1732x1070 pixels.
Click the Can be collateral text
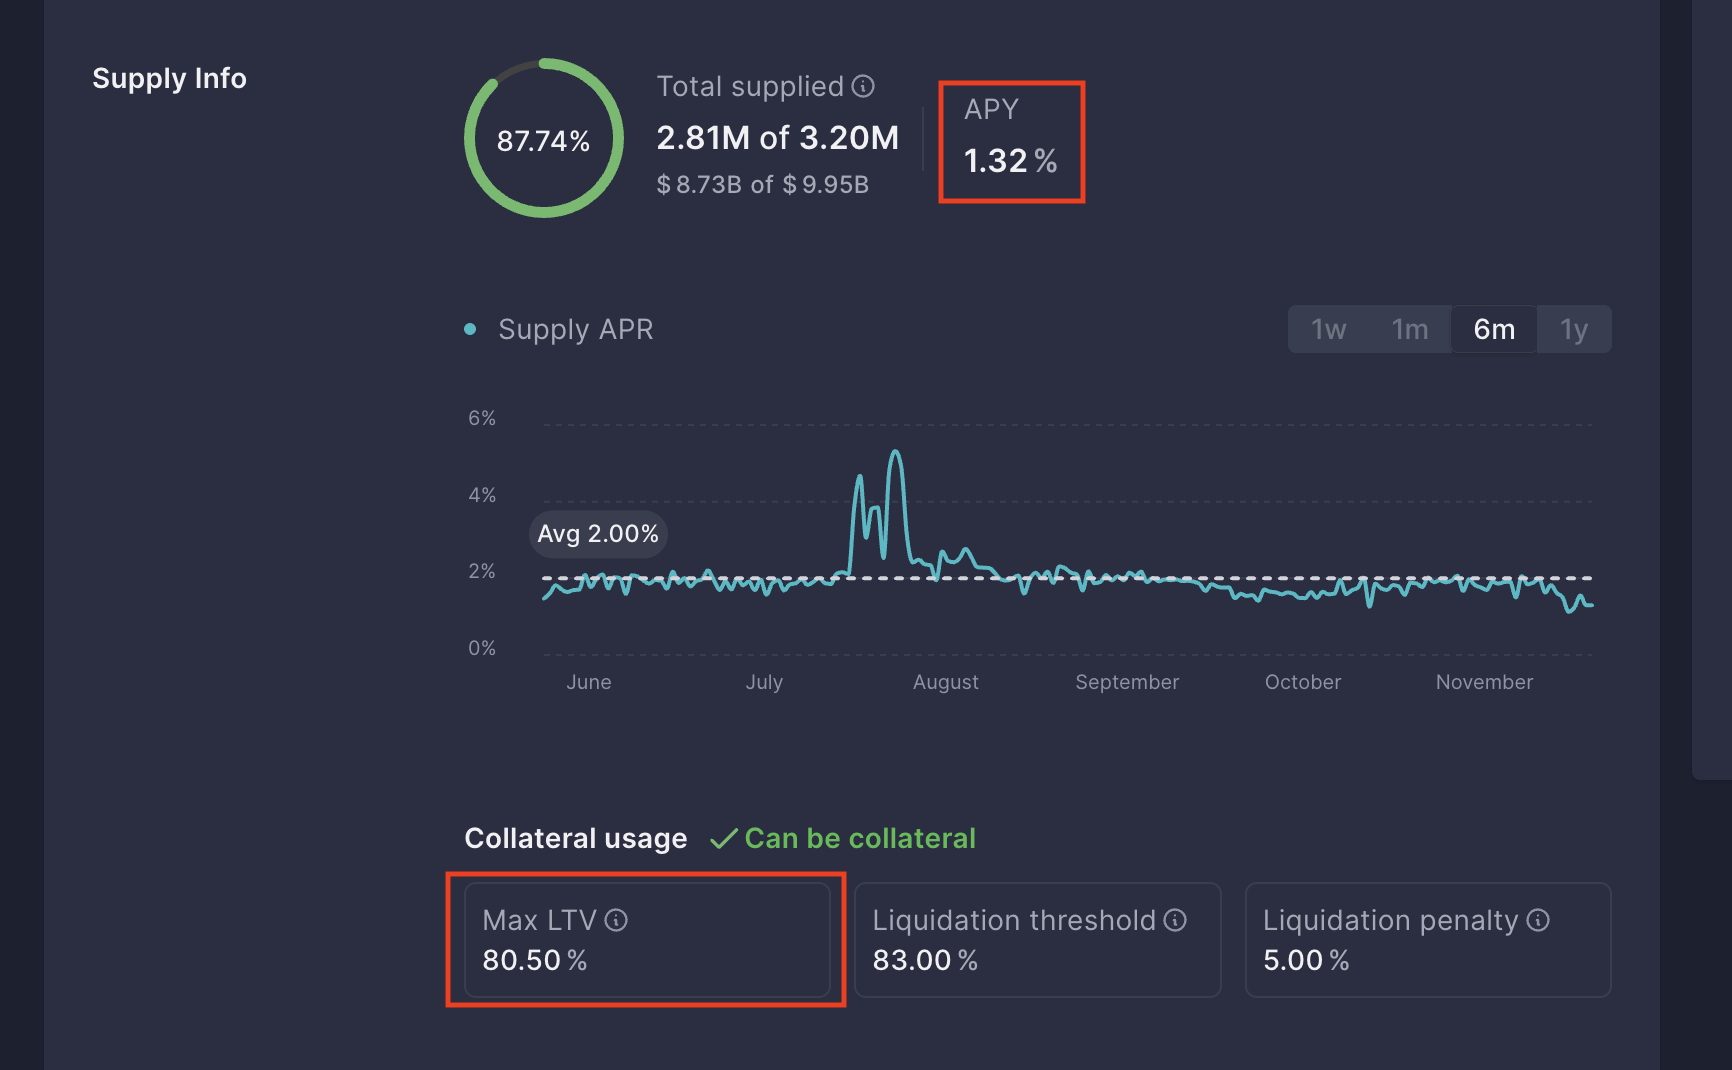[x=860, y=838]
